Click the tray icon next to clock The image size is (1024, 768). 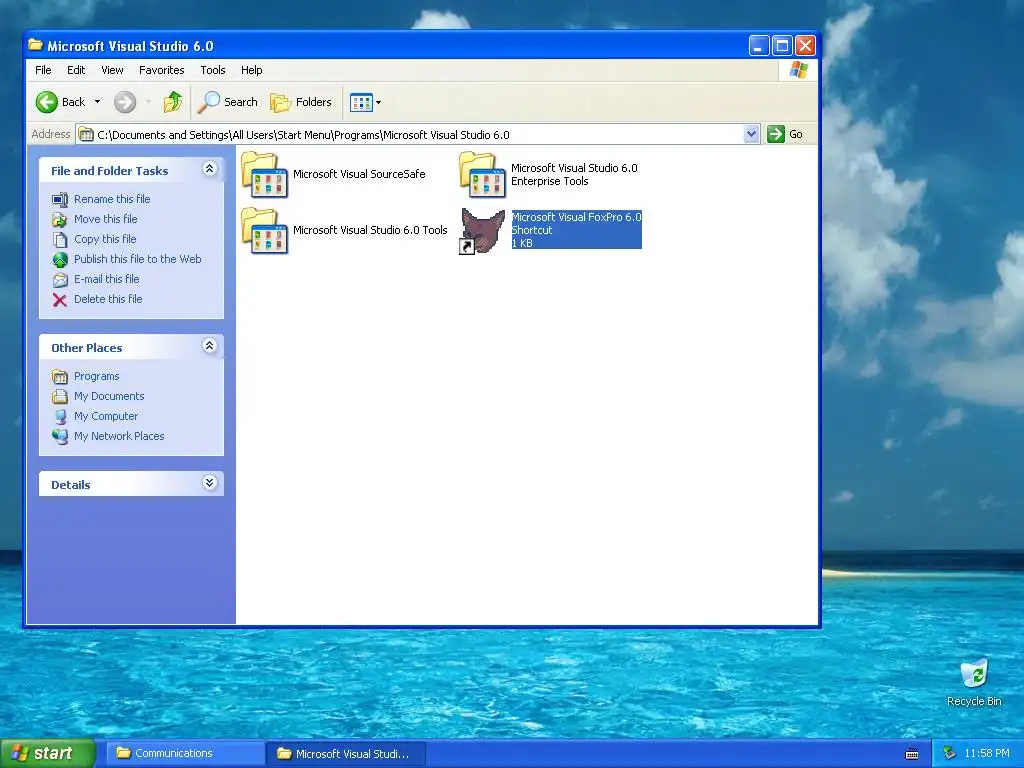click(x=950, y=754)
